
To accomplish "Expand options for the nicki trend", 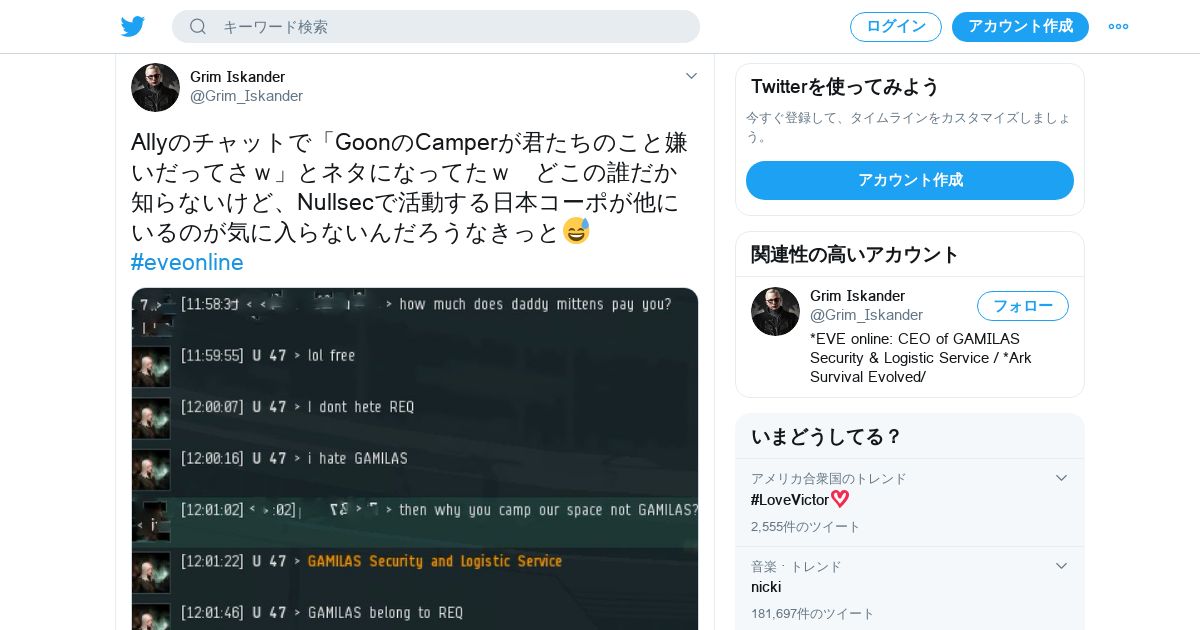I will pyautogui.click(x=1061, y=566).
